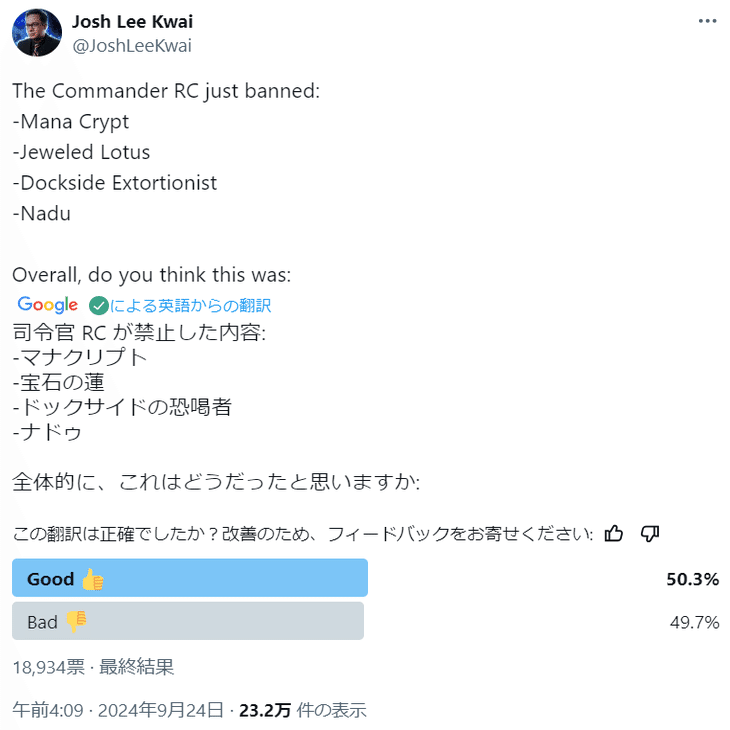Image resolution: width=730 pixels, height=730 pixels.
Task: Click the thumbs-down emoji in the Bad option
Action: (x=77, y=622)
